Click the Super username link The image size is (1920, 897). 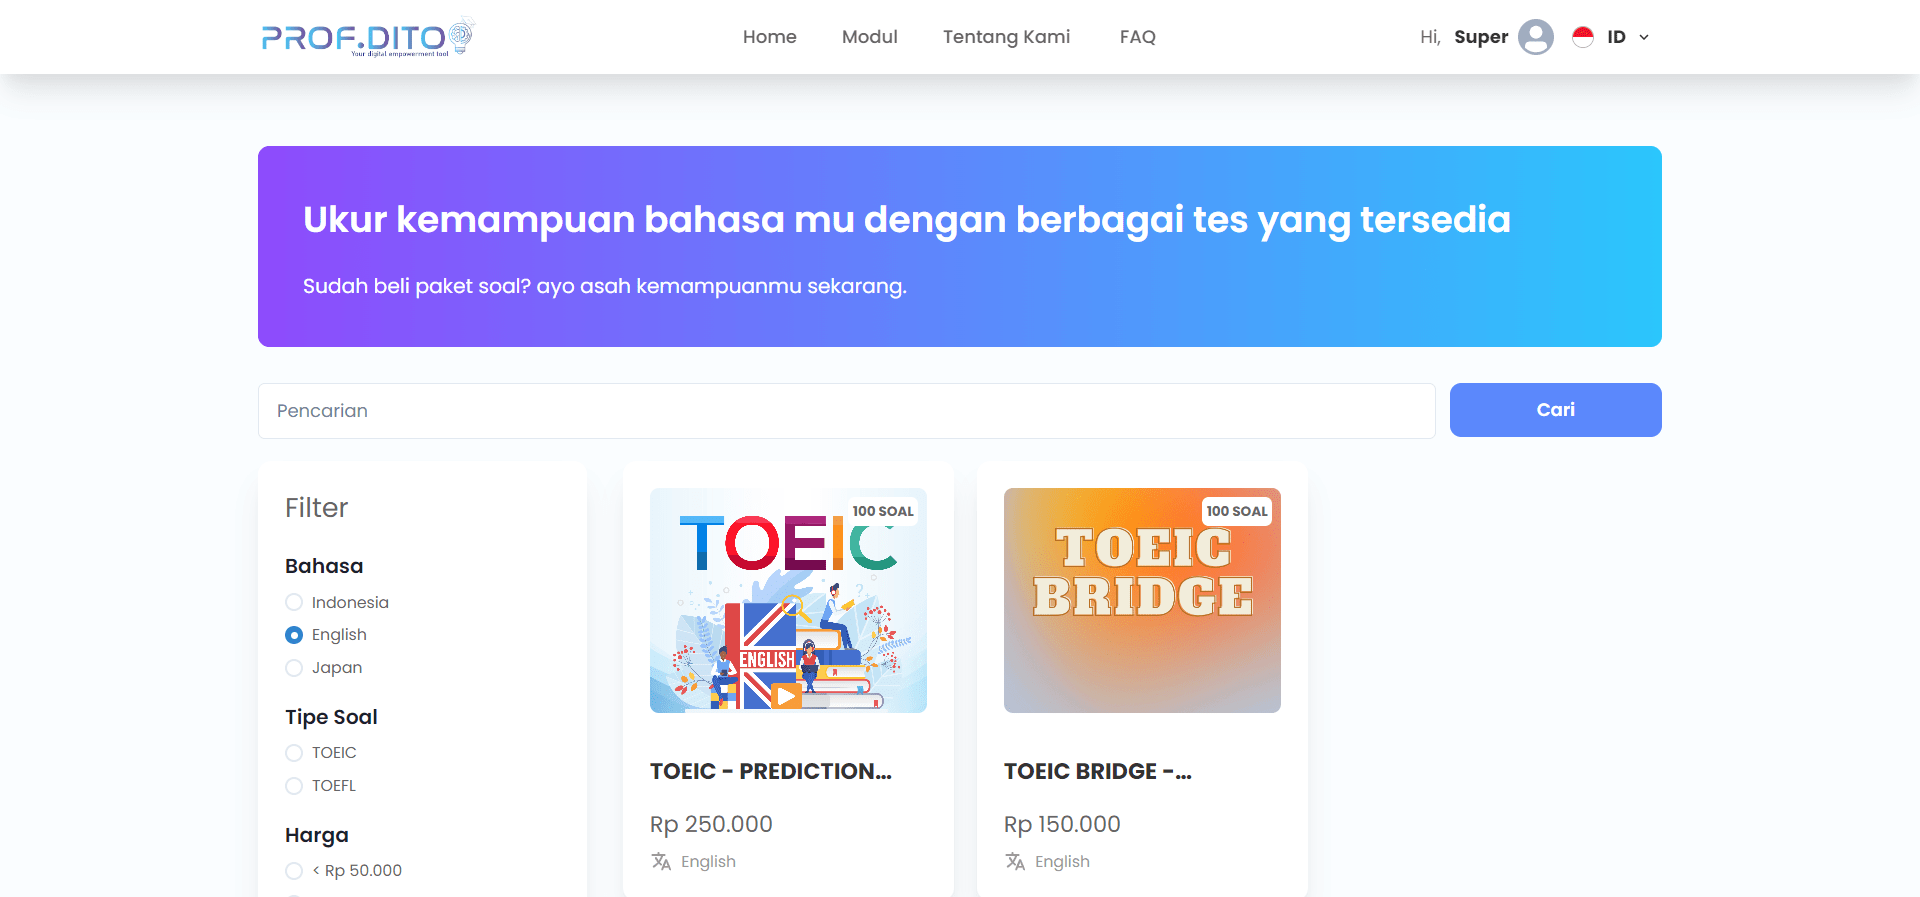click(1481, 37)
